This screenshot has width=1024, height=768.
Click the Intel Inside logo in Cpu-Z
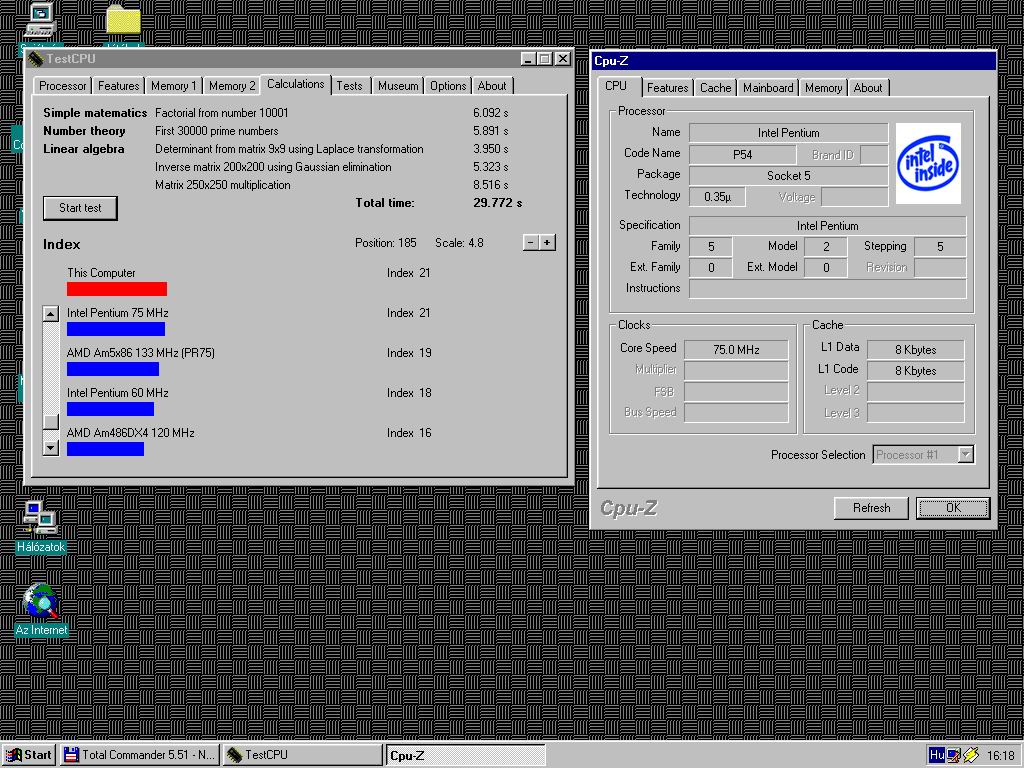[x=928, y=163]
